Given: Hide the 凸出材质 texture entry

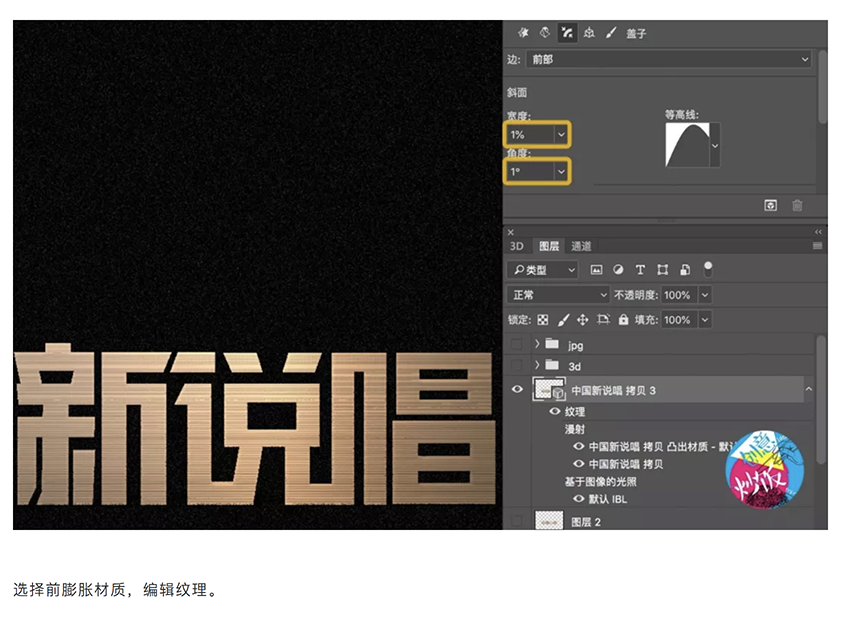Looking at the screenshot, I should tap(579, 446).
